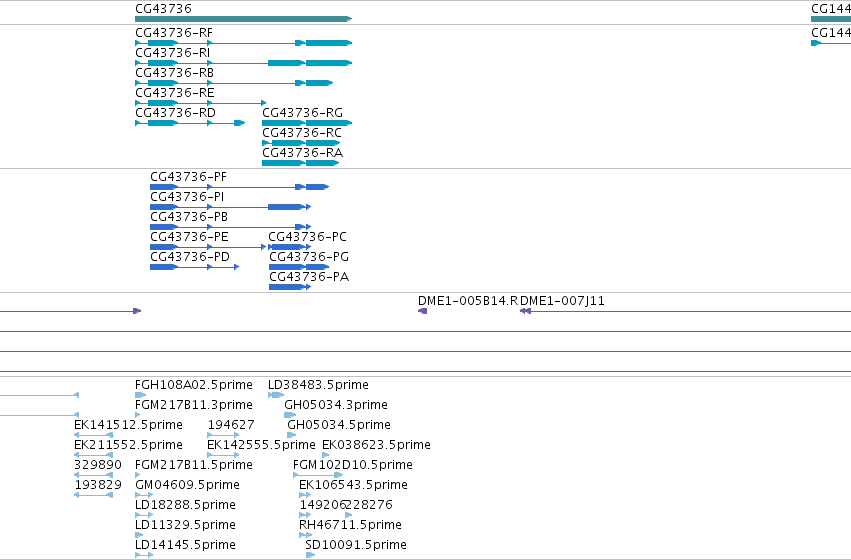The height and width of the screenshot is (560, 851).
Task: Open the CG43736-RA transcript label
Action: tap(302, 154)
